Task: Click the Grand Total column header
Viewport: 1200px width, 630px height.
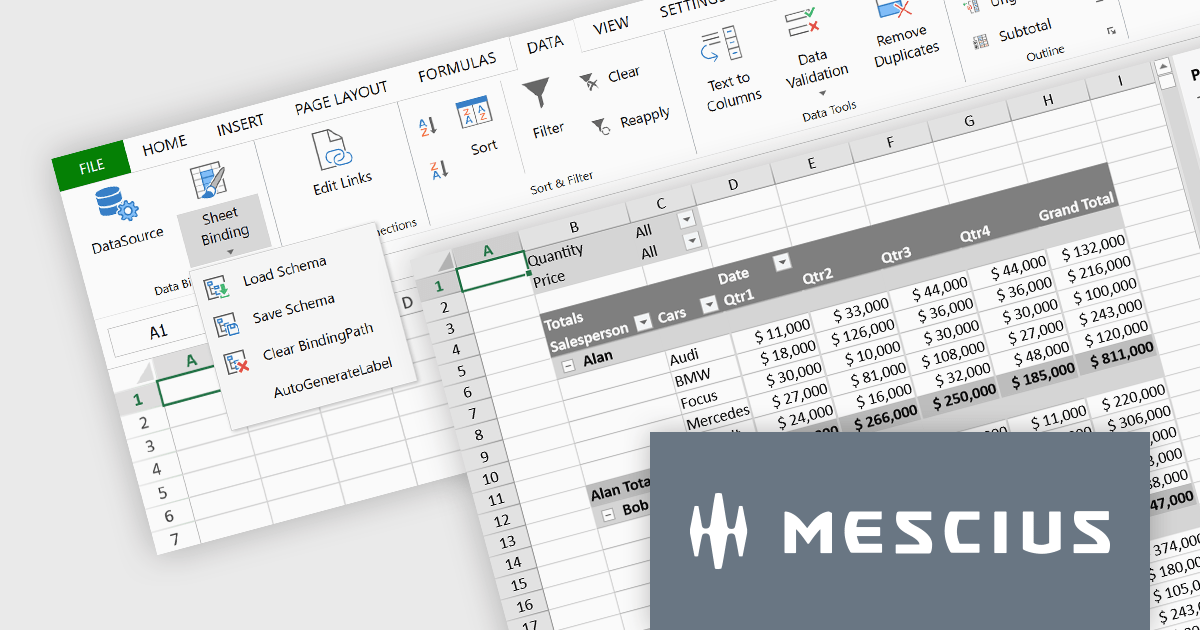Action: click(x=1076, y=207)
